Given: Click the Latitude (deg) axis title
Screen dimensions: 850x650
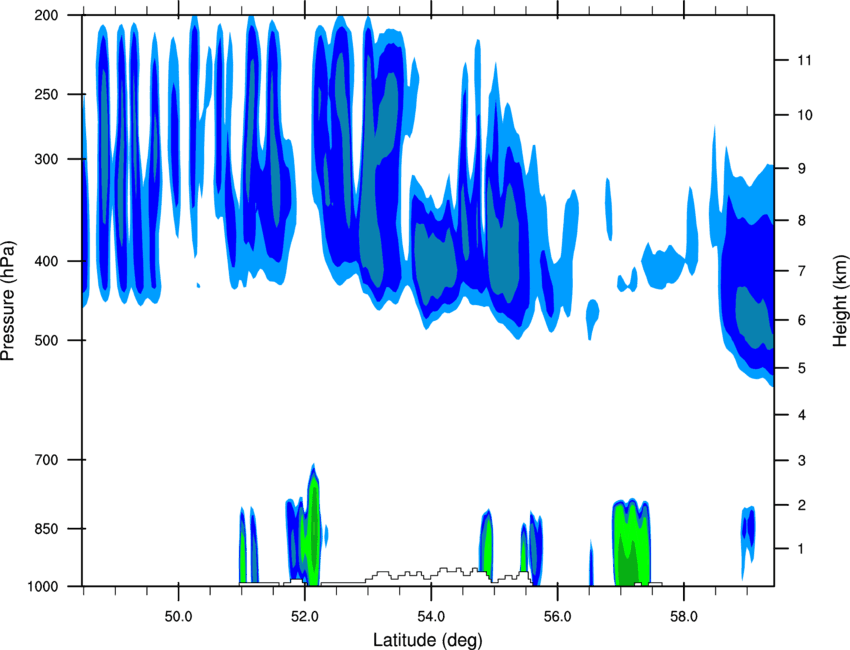Looking at the screenshot, I should point(428,640).
